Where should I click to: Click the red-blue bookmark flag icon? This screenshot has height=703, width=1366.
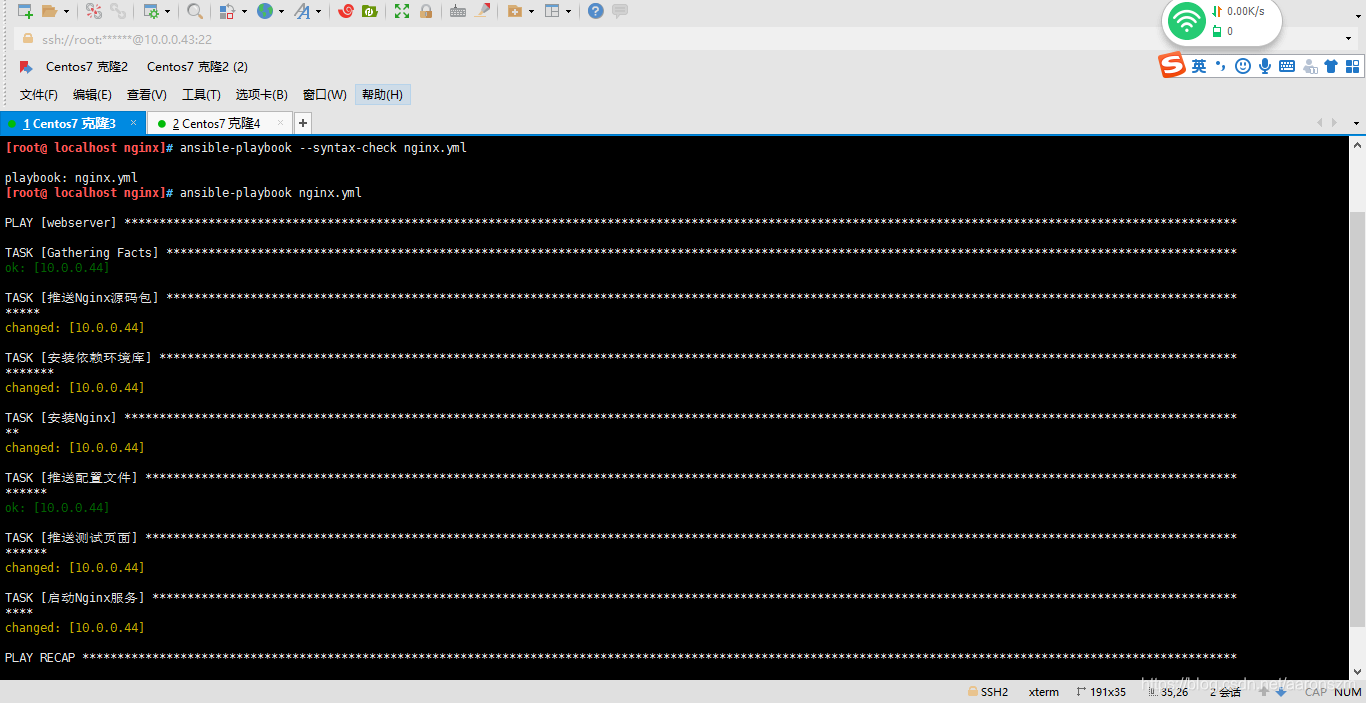(26, 67)
